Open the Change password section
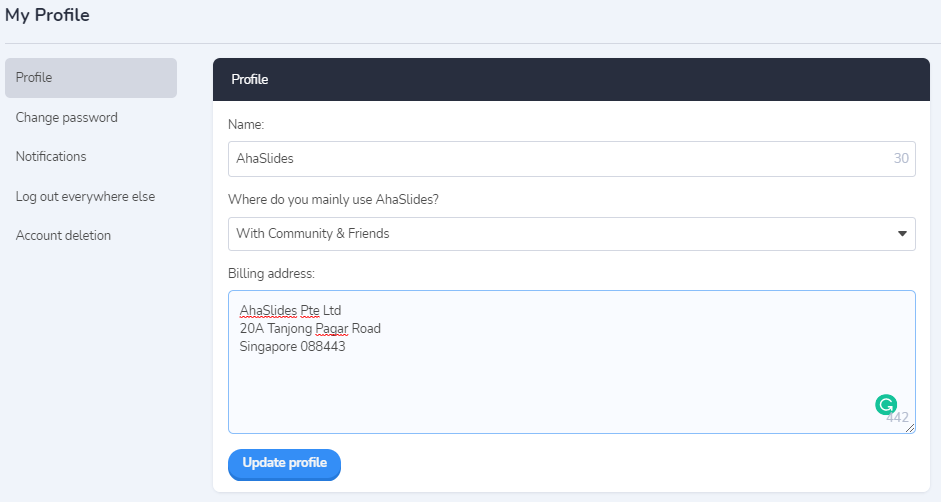 coord(67,117)
